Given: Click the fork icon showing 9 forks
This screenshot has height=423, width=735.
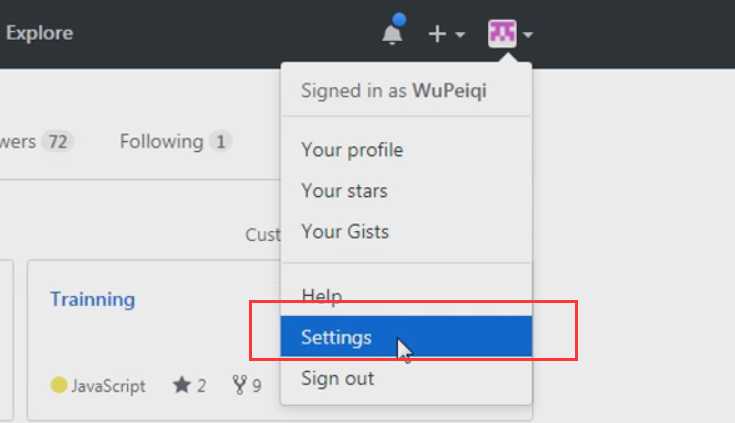Looking at the screenshot, I should [239, 385].
